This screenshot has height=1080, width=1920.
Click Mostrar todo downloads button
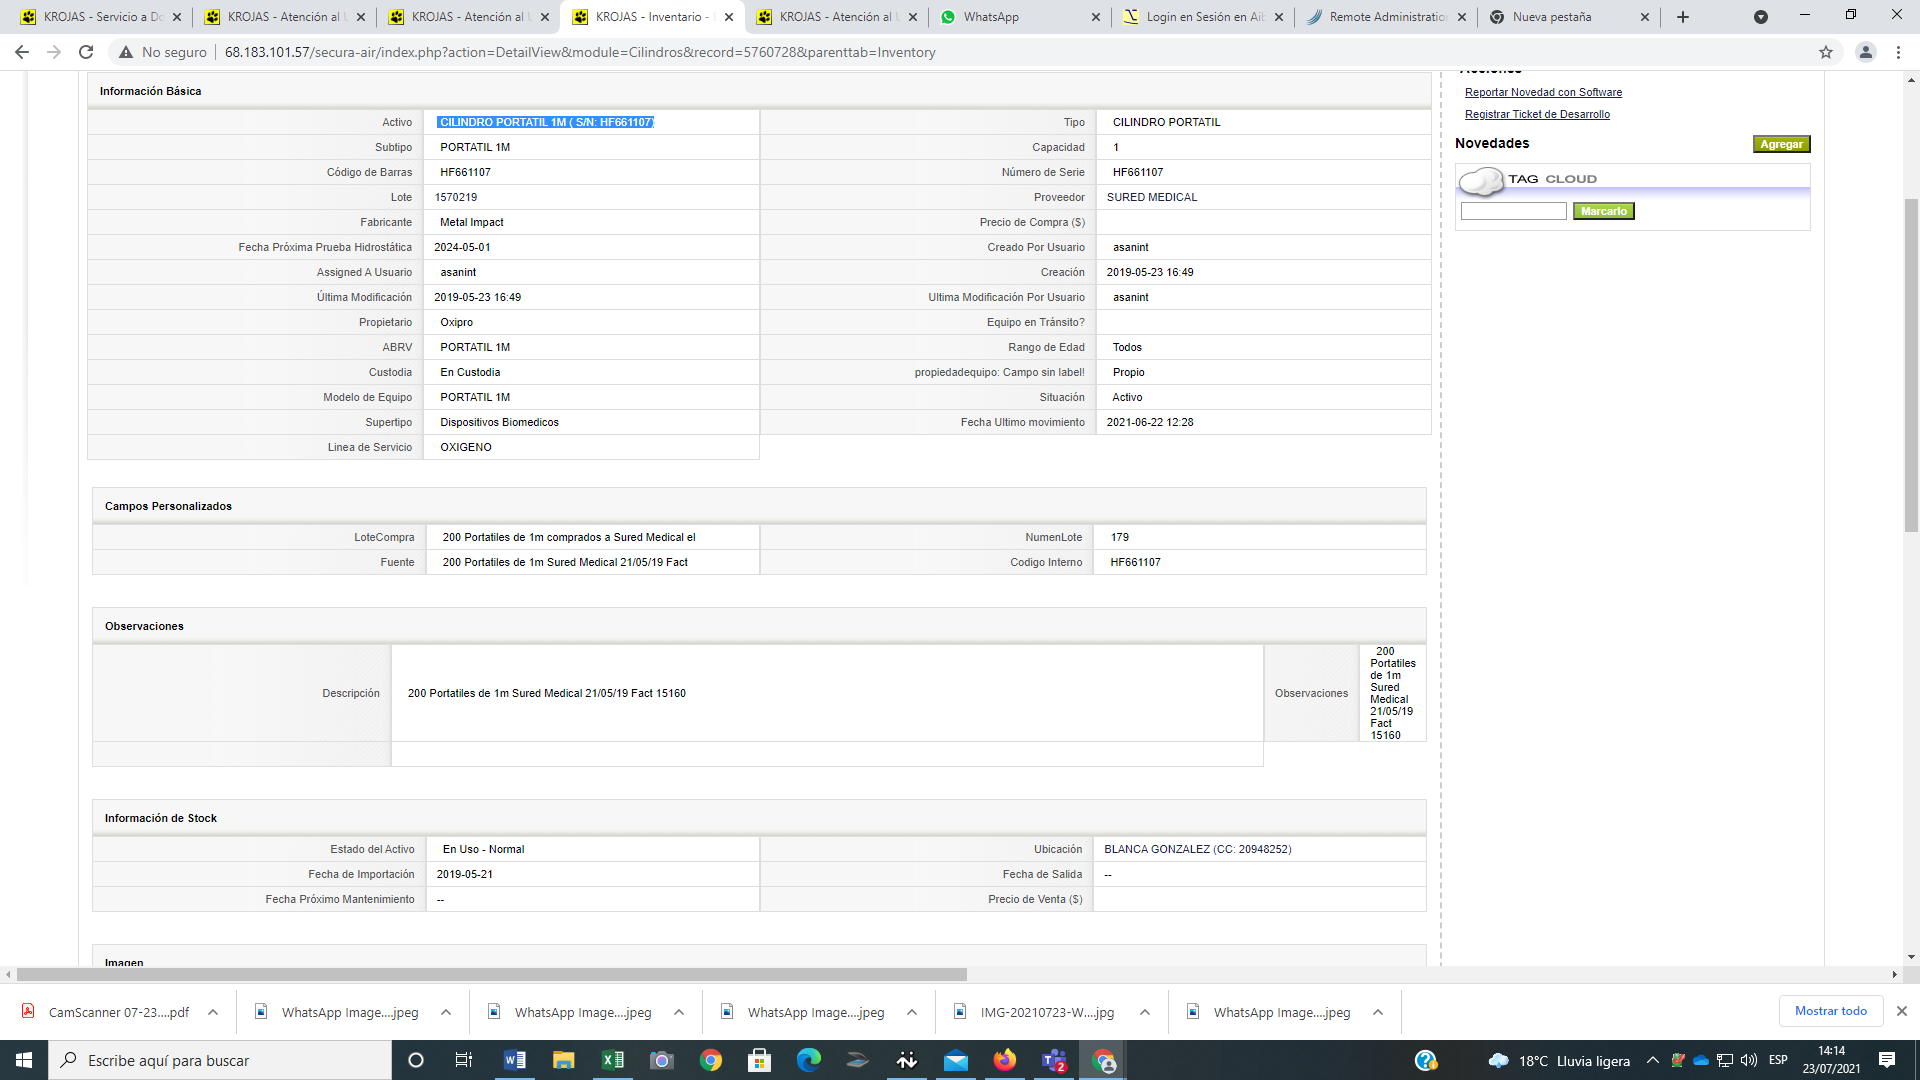click(1830, 1011)
